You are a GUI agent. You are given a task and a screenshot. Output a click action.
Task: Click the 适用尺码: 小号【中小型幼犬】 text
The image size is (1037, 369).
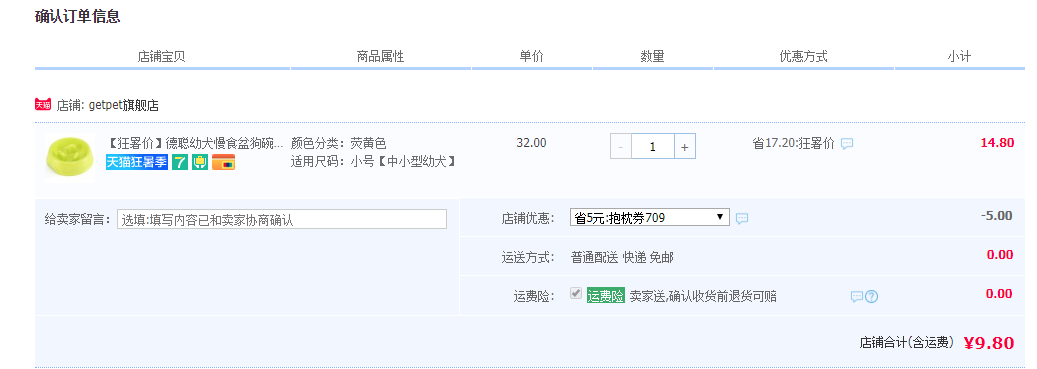tap(374, 161)
